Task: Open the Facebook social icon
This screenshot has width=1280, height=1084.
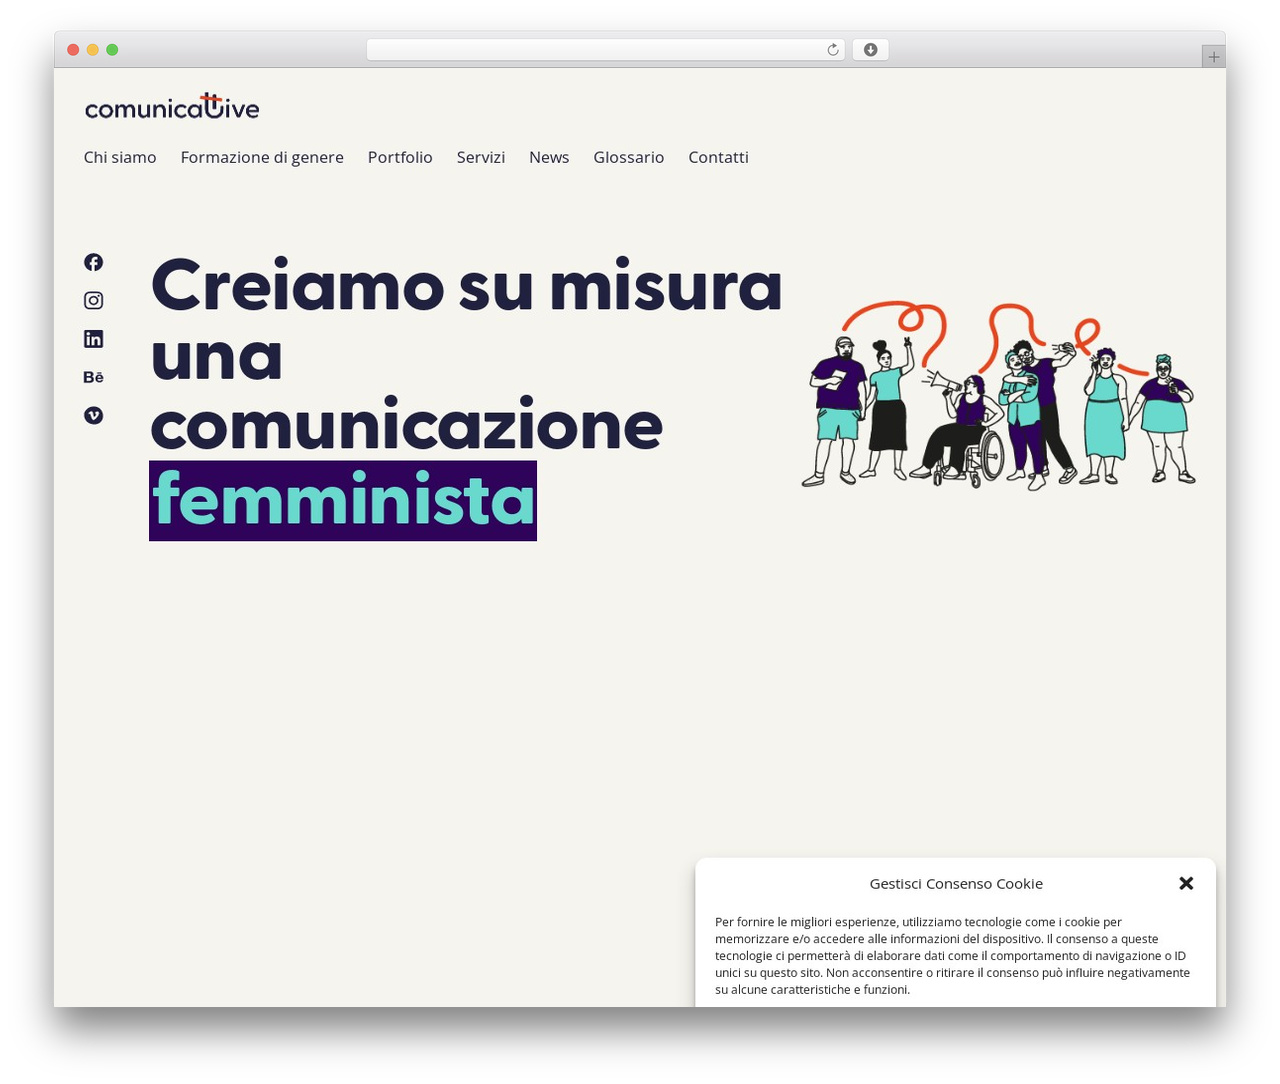Action: pyautogui.click(x=93, y=262)
